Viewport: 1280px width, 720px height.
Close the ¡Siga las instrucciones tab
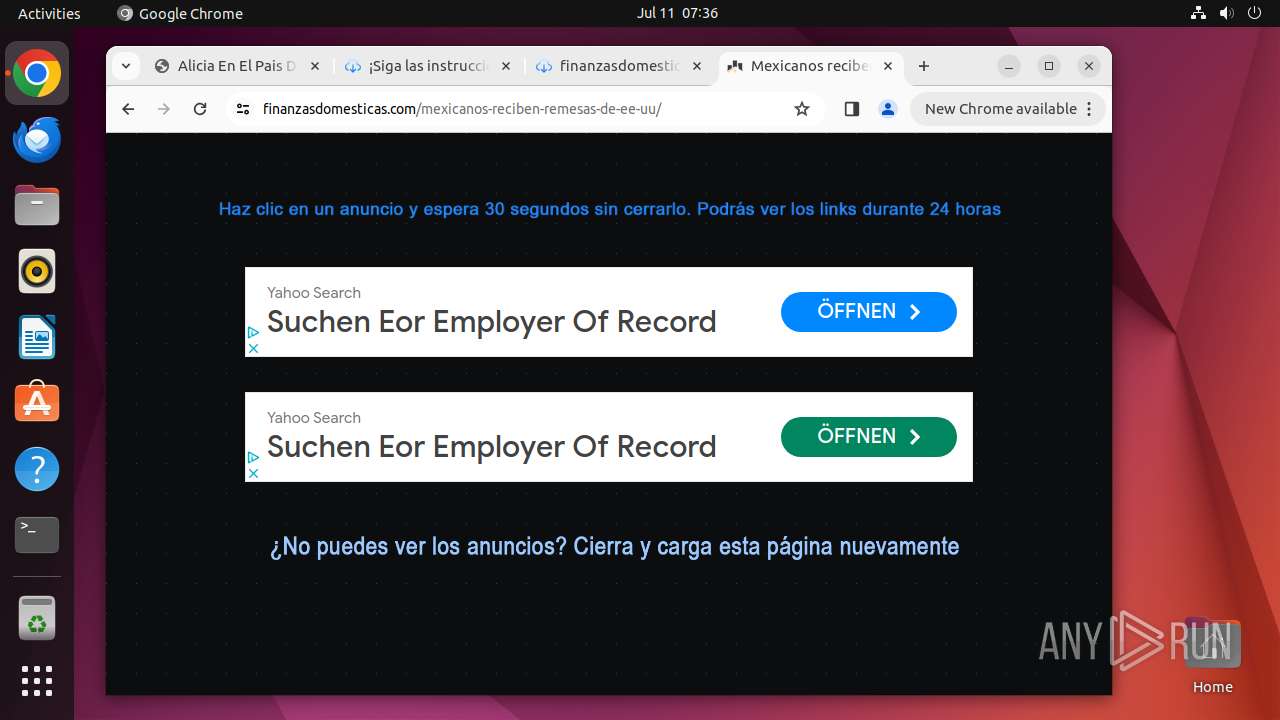click(x=505, y=66)
